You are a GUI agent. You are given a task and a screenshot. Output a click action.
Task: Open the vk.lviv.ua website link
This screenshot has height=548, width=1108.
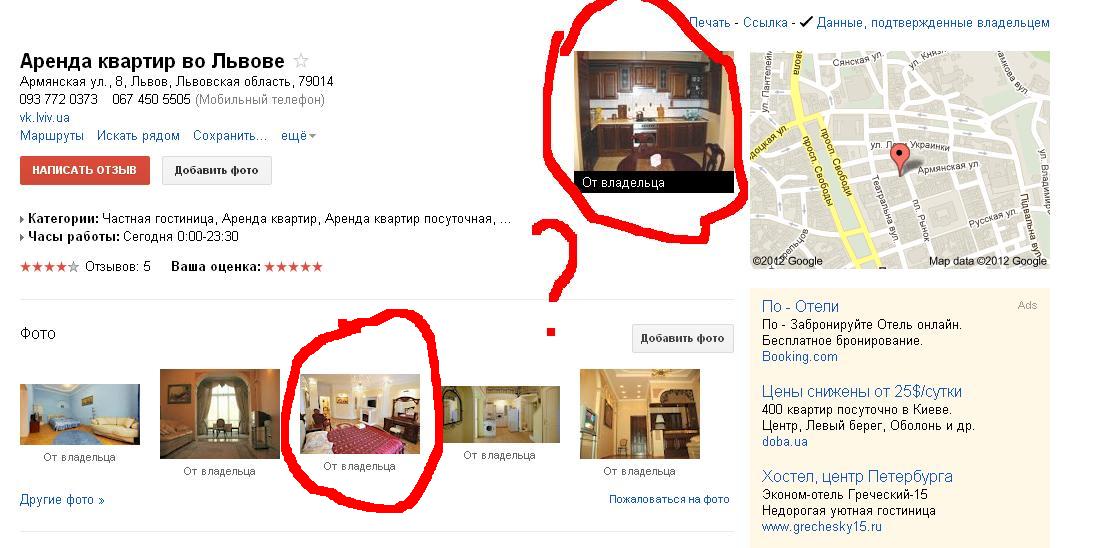(45, 118)
